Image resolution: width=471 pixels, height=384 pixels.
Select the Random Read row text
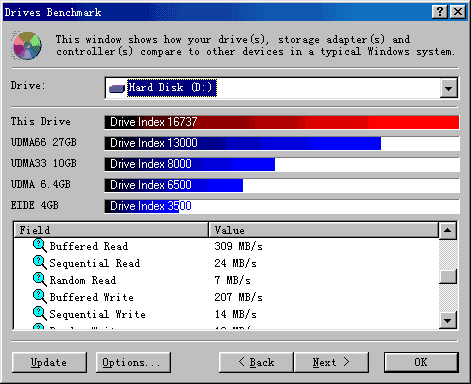[83, 280]
